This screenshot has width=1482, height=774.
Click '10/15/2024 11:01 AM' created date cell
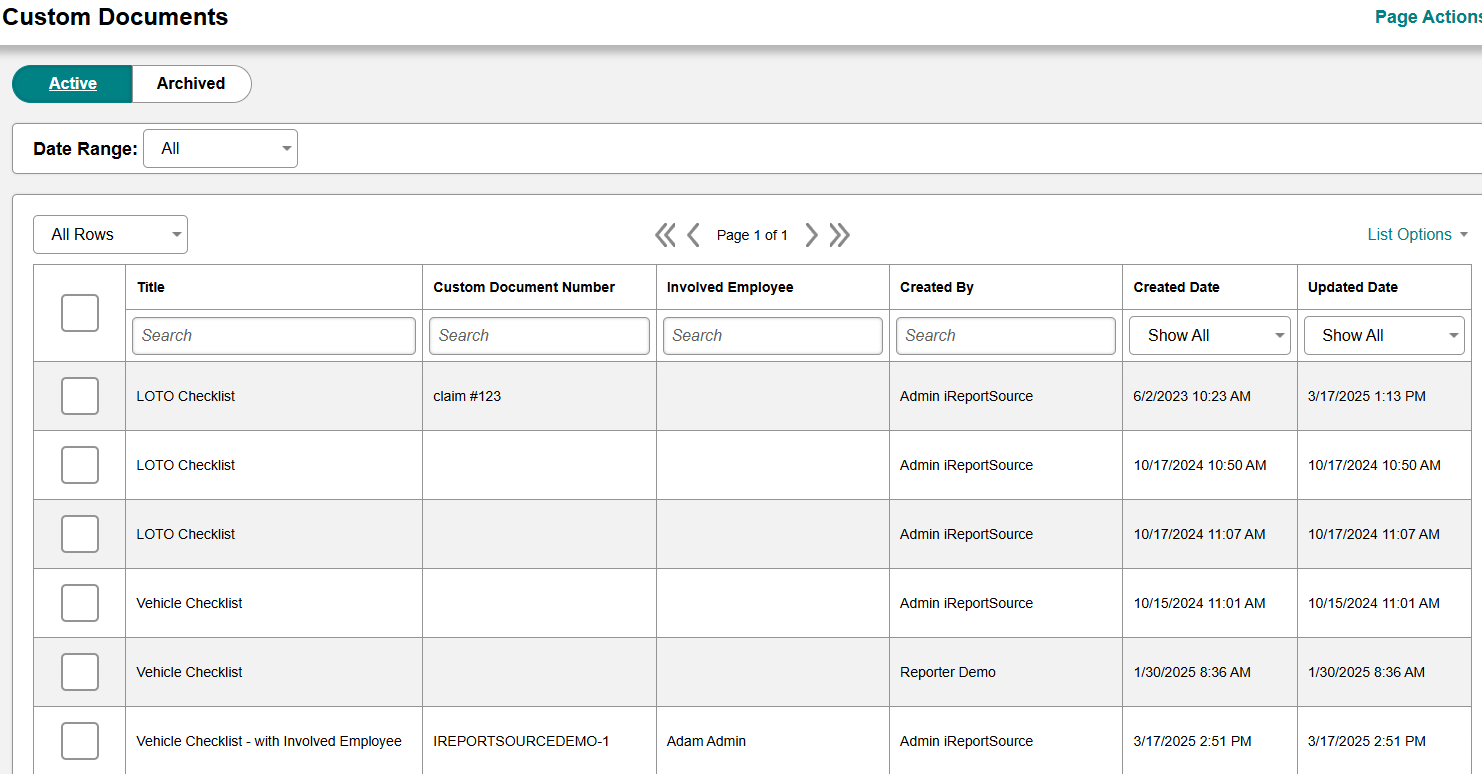1200,603
